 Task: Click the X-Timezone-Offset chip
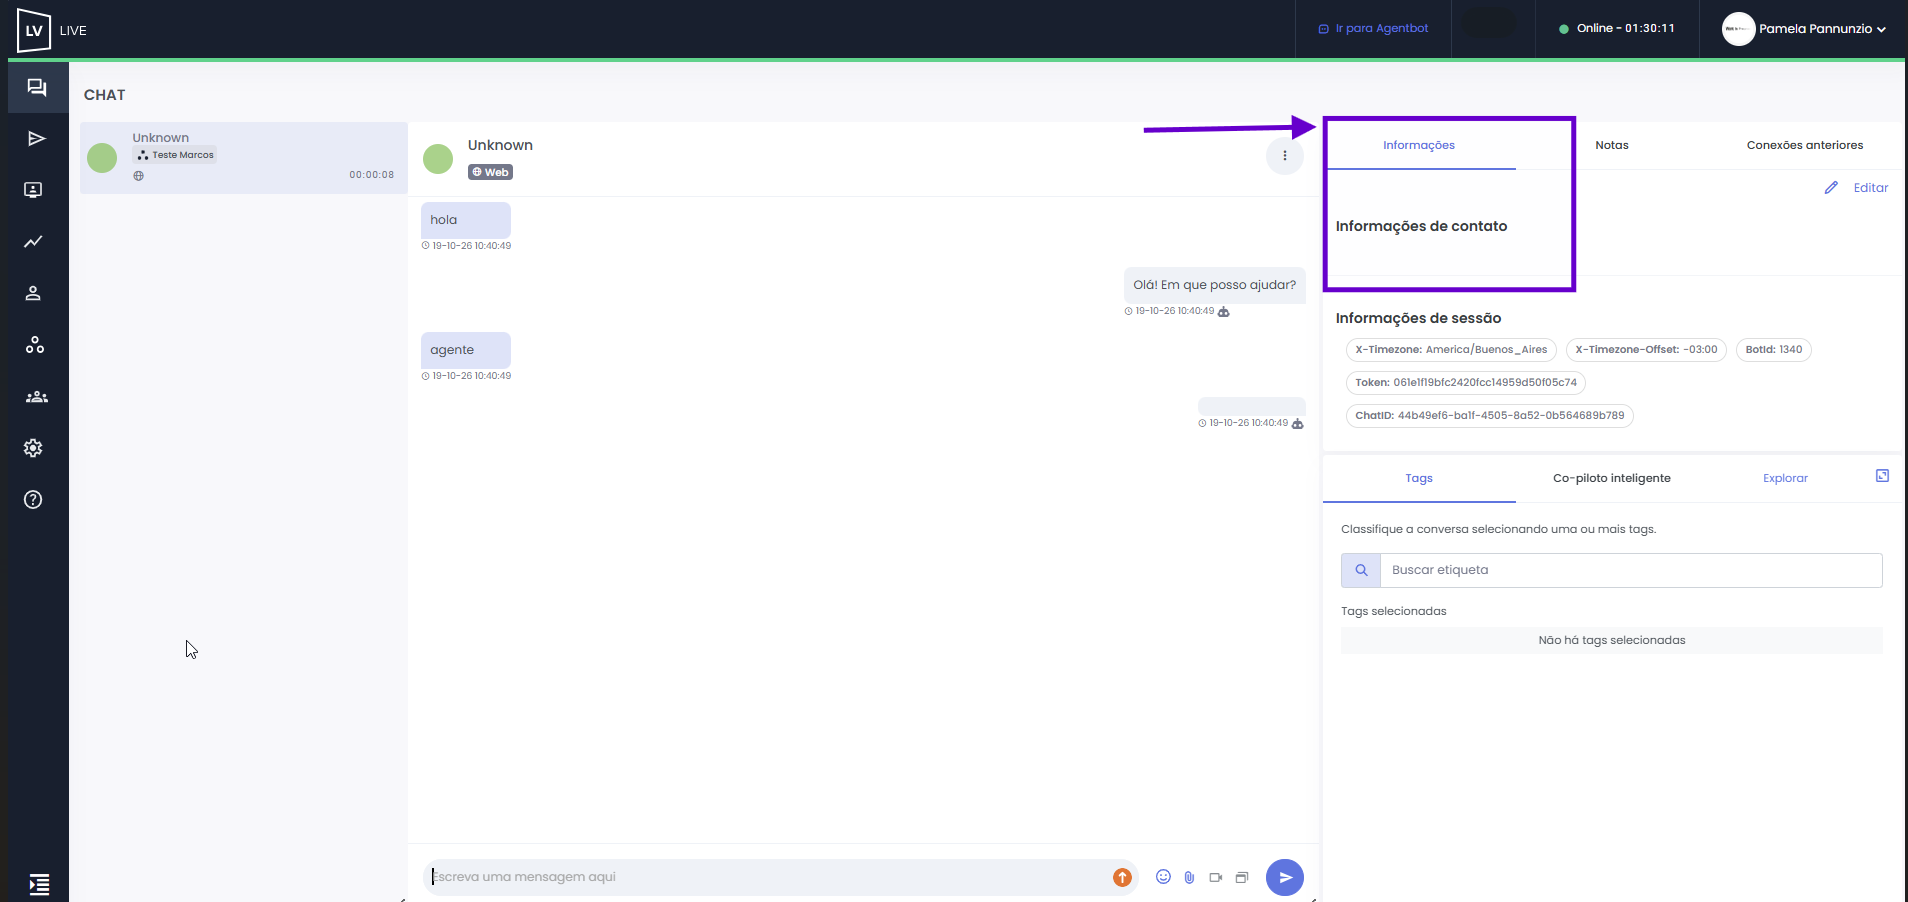coord(1646,350)
